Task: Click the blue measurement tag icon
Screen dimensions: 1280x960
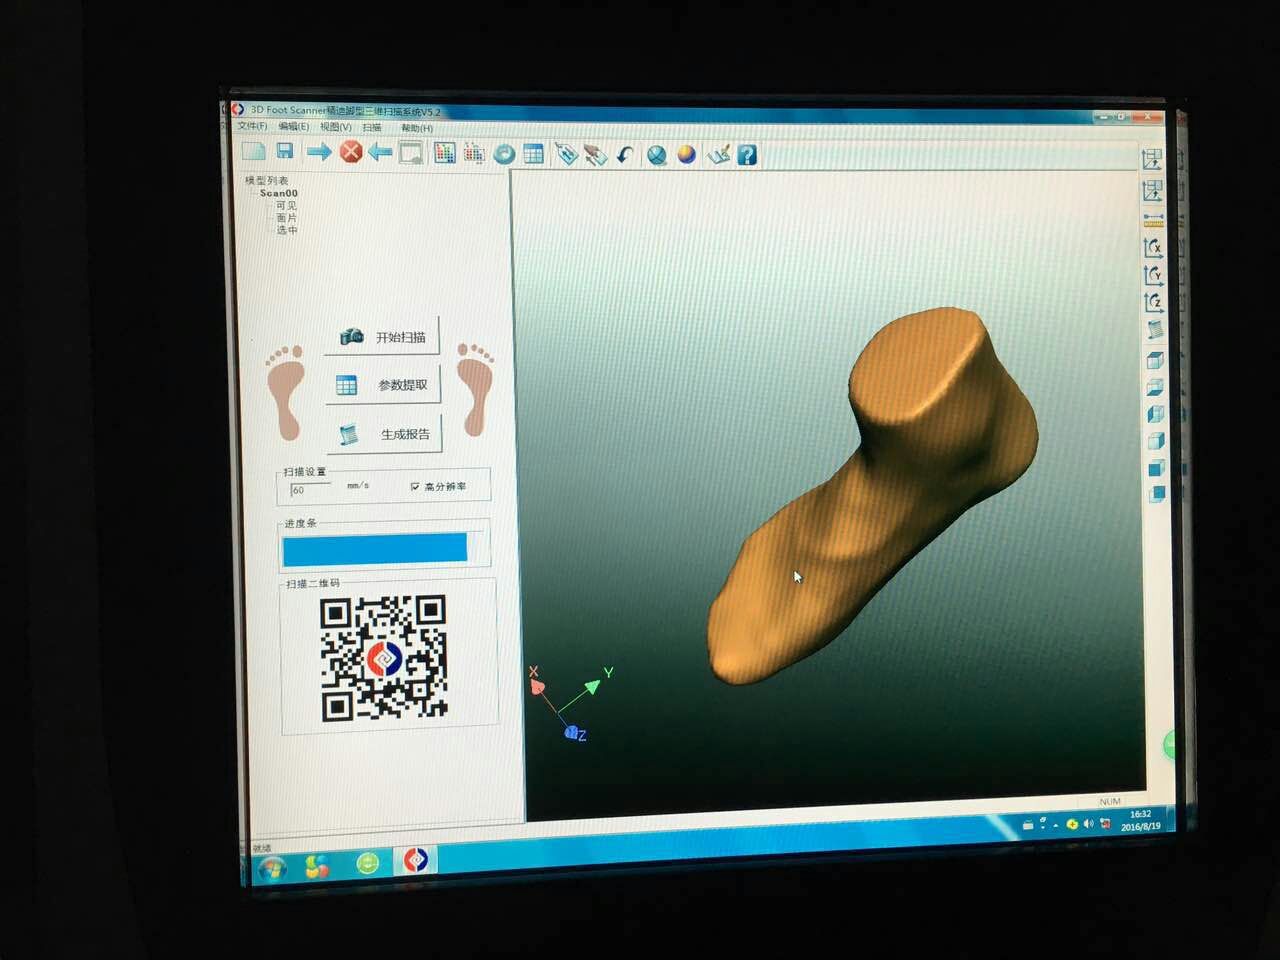Action: click(566, 154)
